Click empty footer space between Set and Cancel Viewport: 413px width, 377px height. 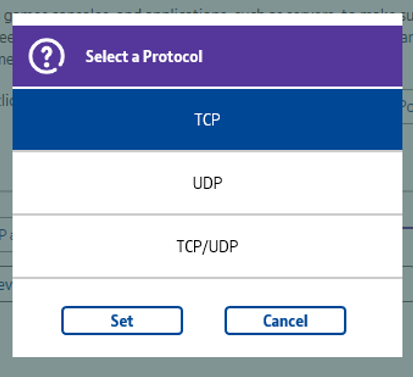(x=204, y=320)
